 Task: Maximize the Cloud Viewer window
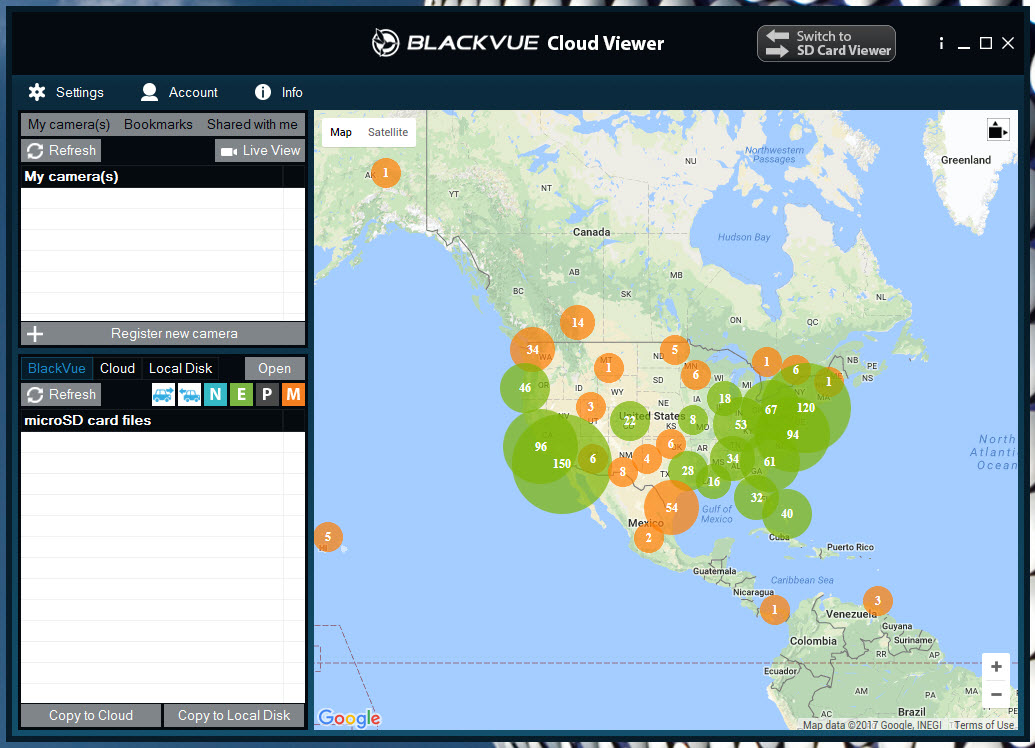point(985,43)
